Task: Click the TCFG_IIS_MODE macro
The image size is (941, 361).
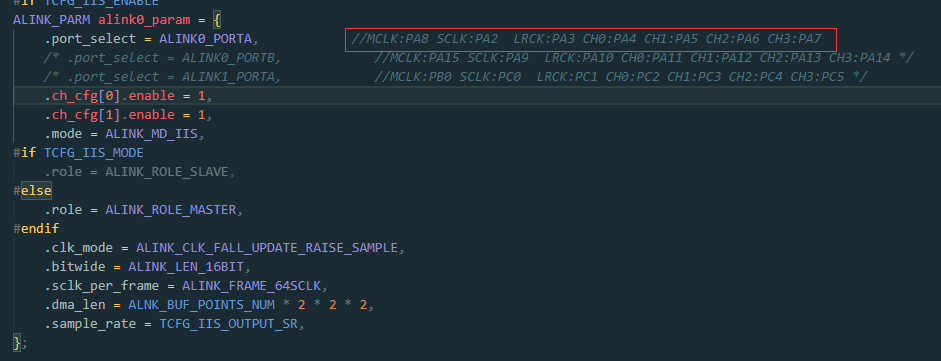Action: [x=94, y=153]
